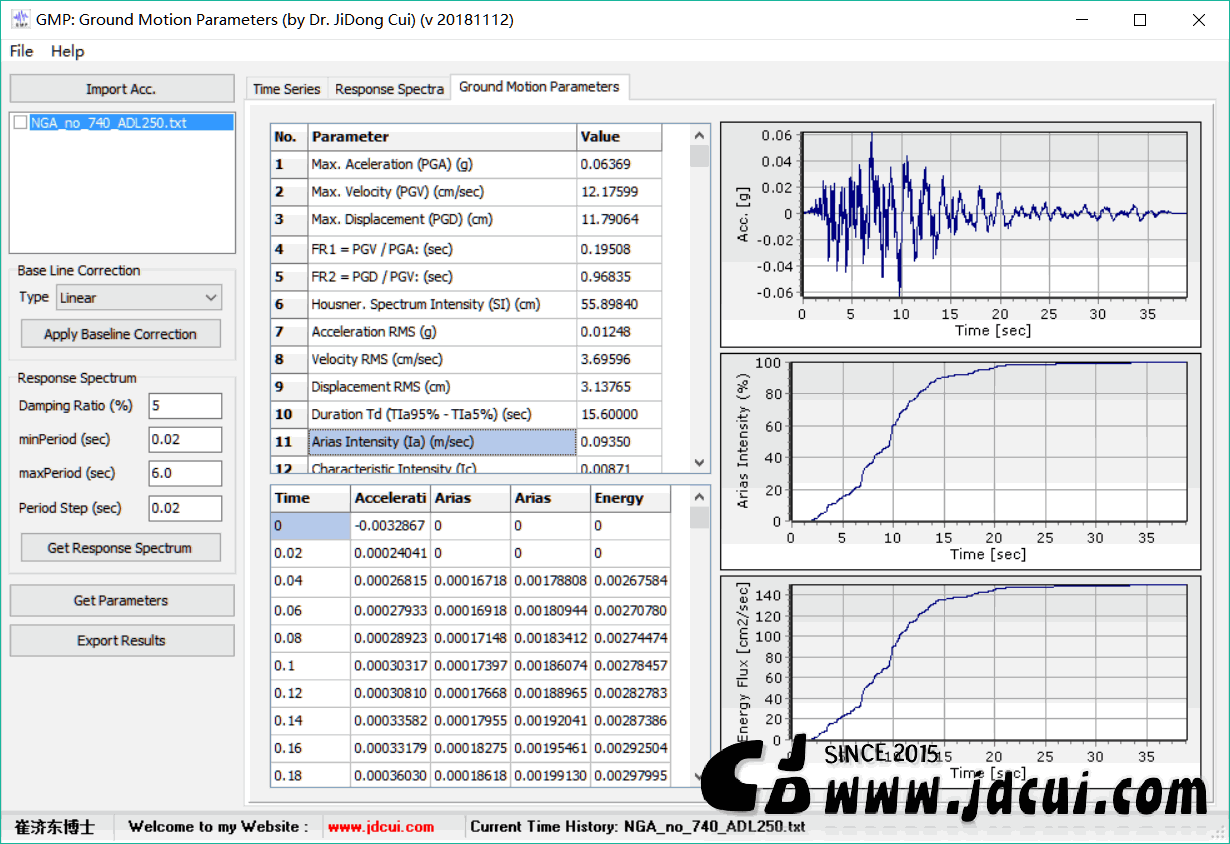This screenshot has height=844, width=1230.
Task: Click the Energy column header
Action: [x=631, y=498]
